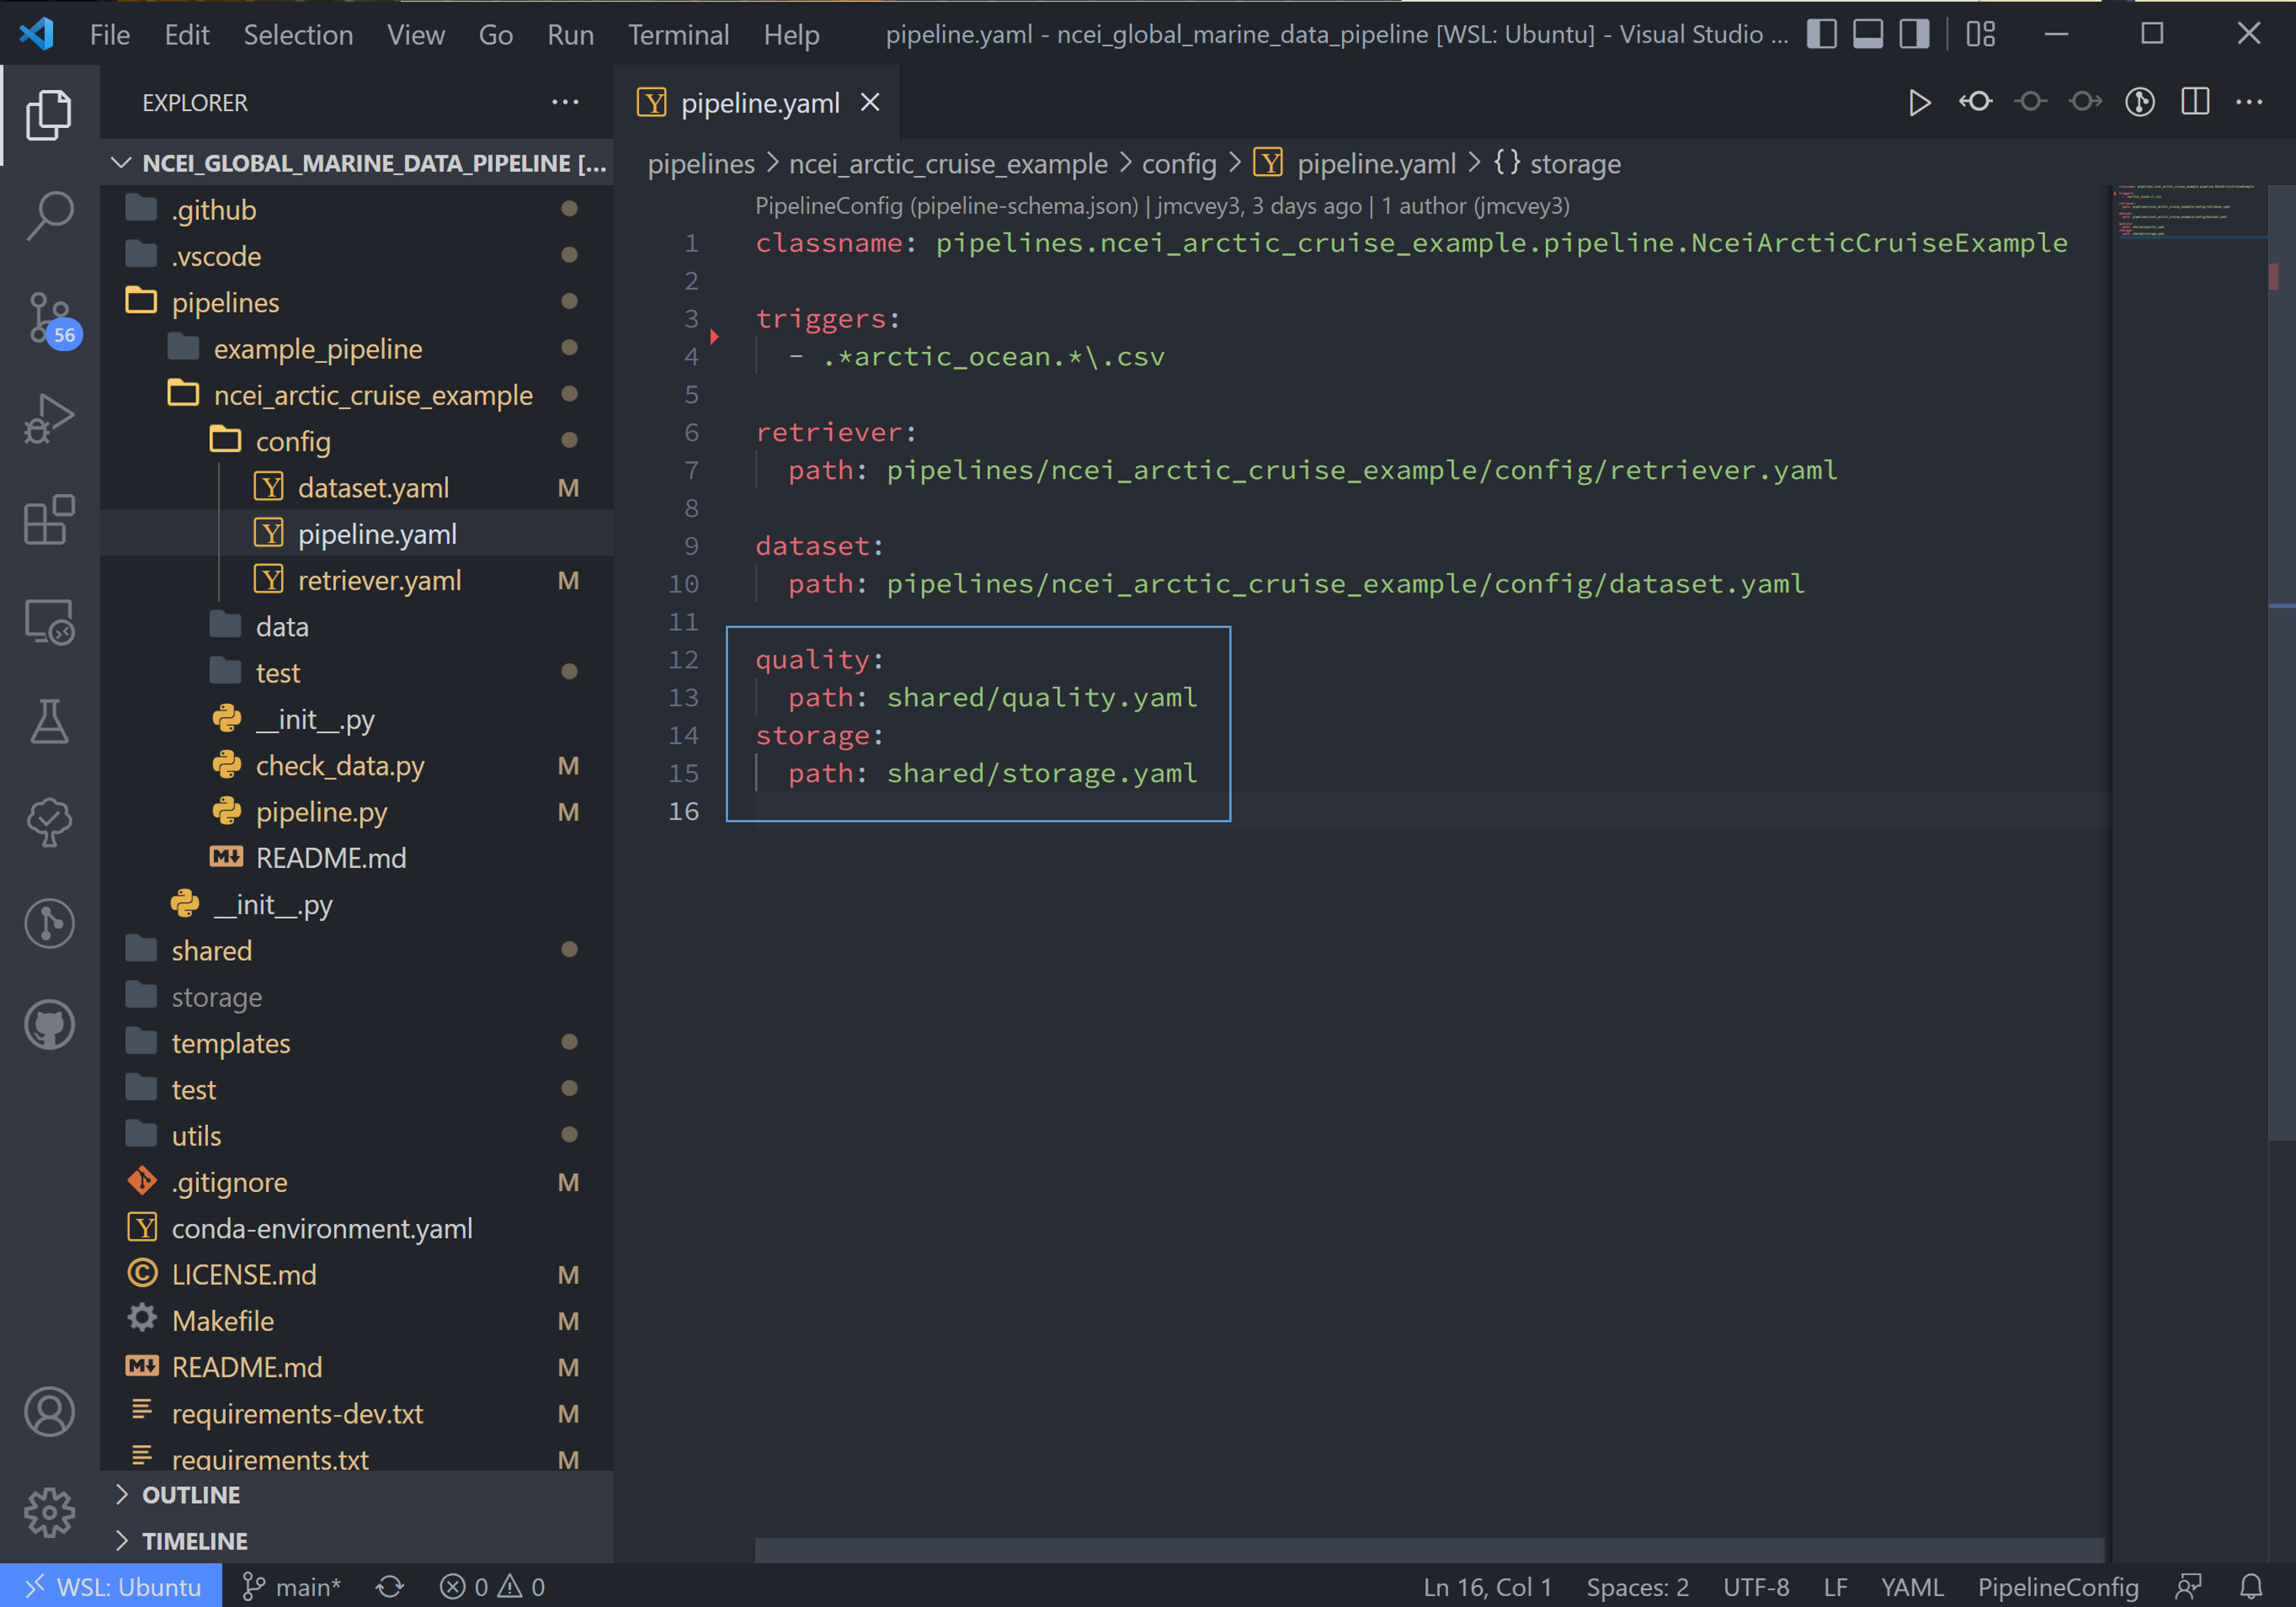Collapse the pipelines folder

(357, 302)
